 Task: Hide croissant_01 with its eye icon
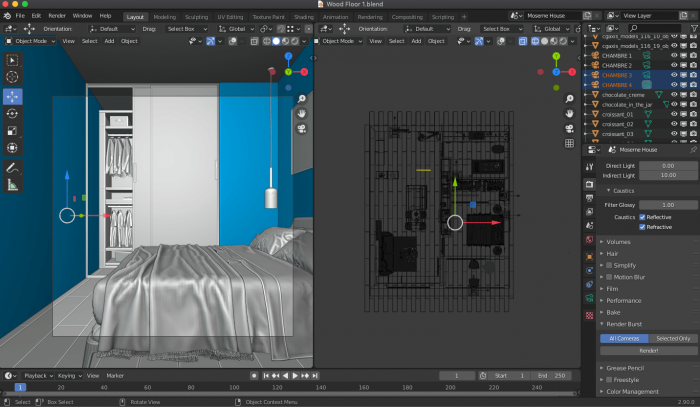(674, 114)
